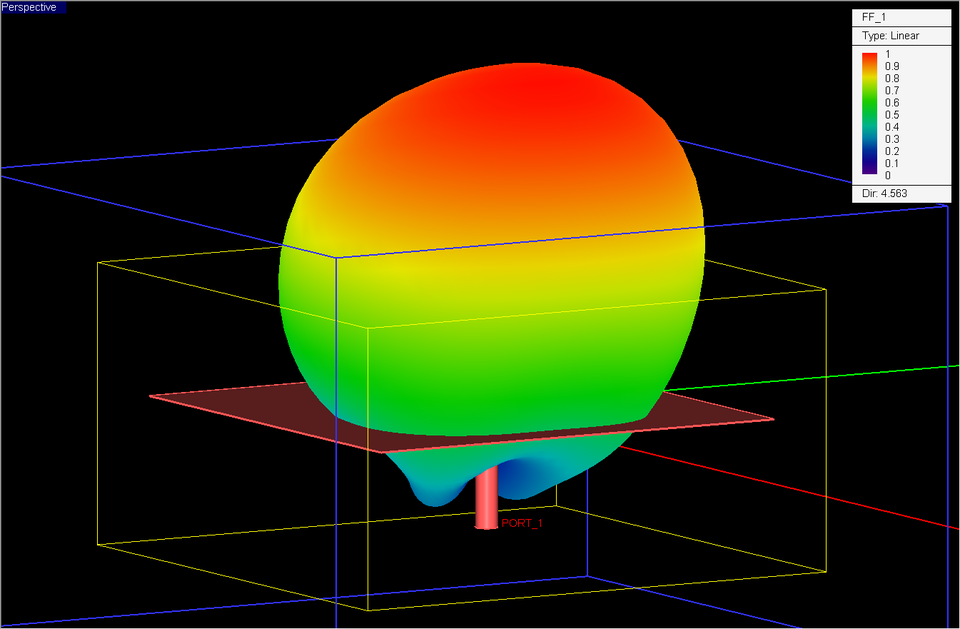Click the Dir: 4.563 directivity readout

click(x=885, y=193)
